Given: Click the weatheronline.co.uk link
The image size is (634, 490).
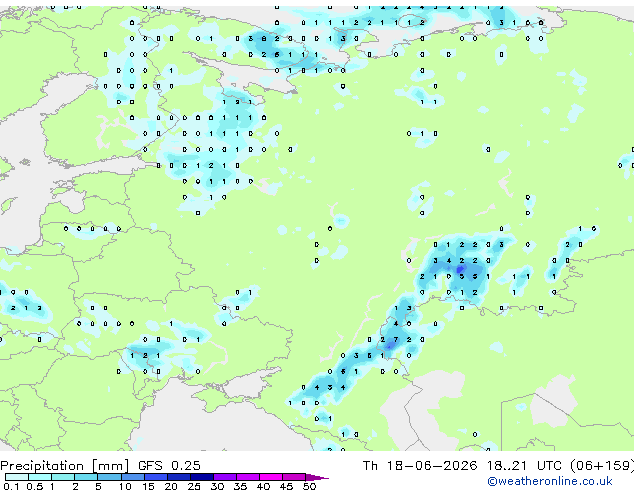Looking at the screenshot, I should click(x=550, y=481).
